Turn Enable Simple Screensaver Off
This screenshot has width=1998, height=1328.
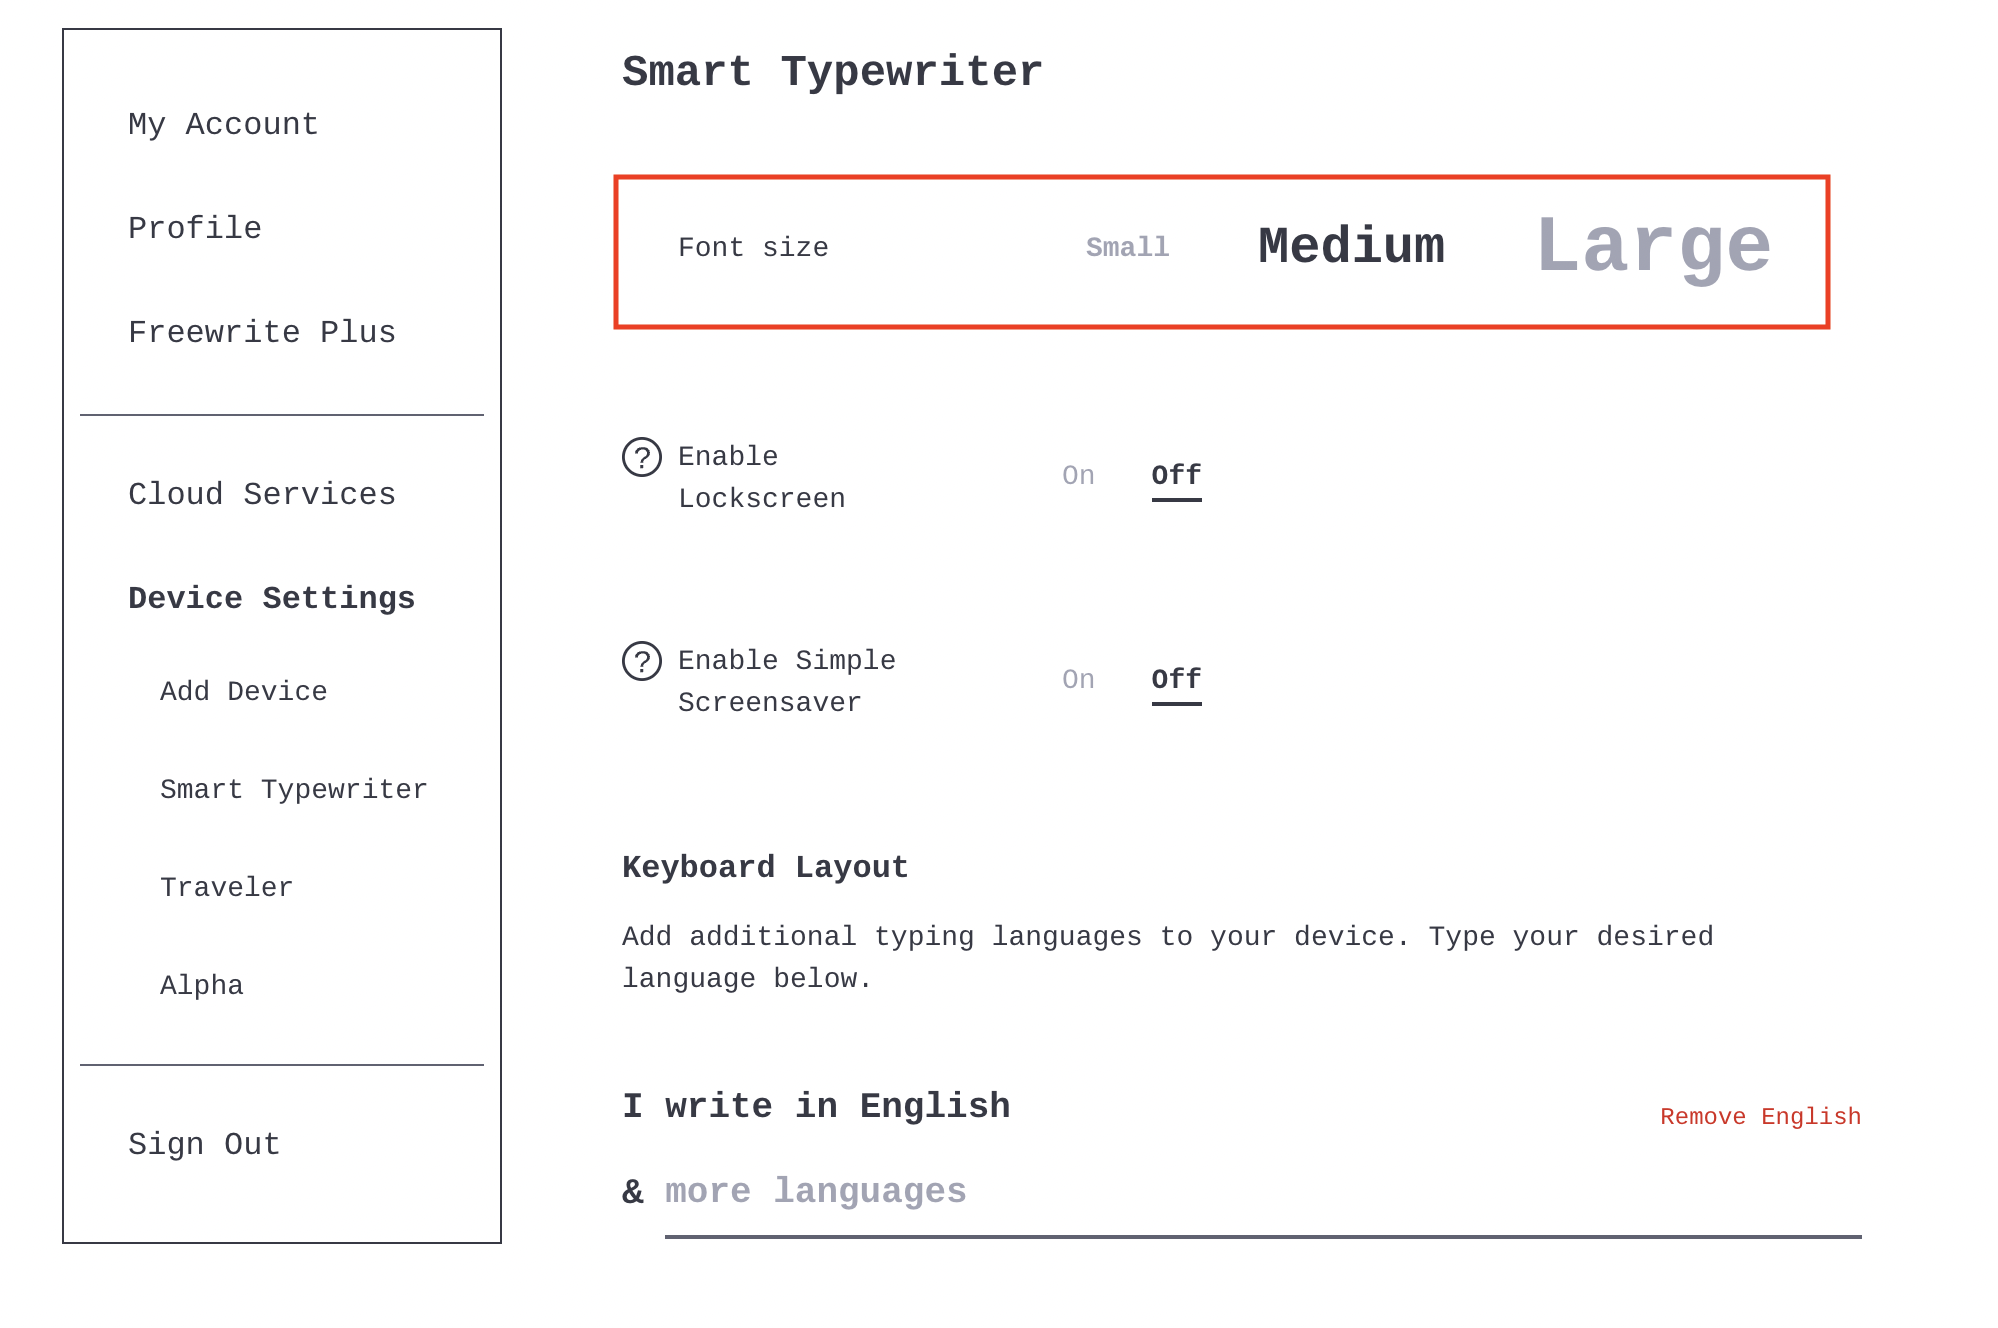click(x=1176, y=682)
